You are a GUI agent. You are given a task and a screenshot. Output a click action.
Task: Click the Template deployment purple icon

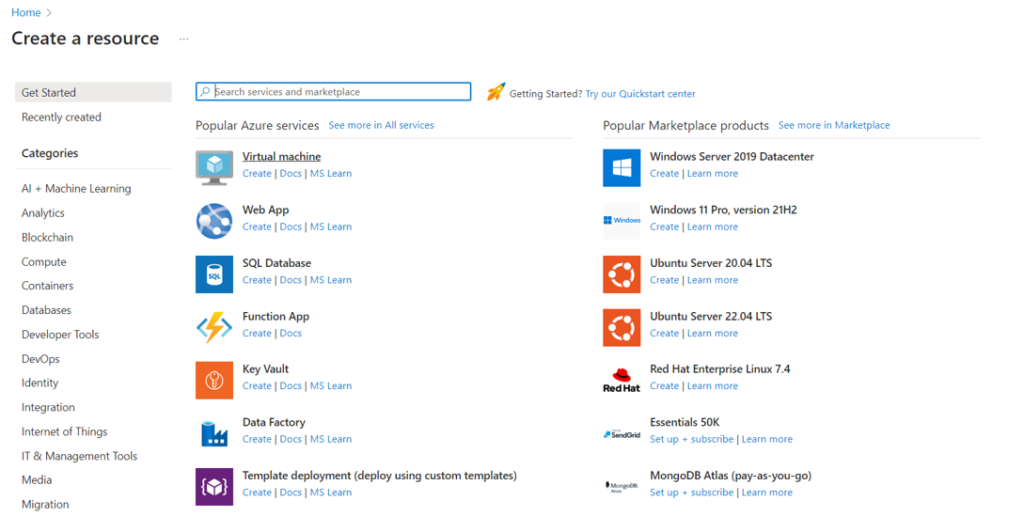click(x=214, y=487)
